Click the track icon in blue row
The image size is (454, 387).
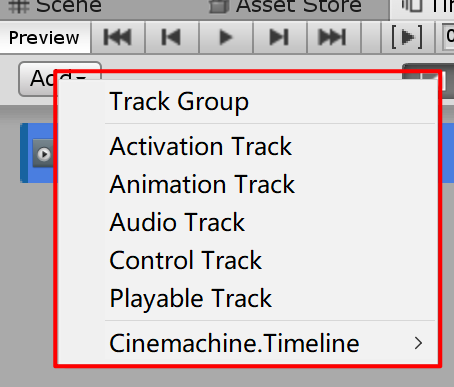[x=44, y=154]
